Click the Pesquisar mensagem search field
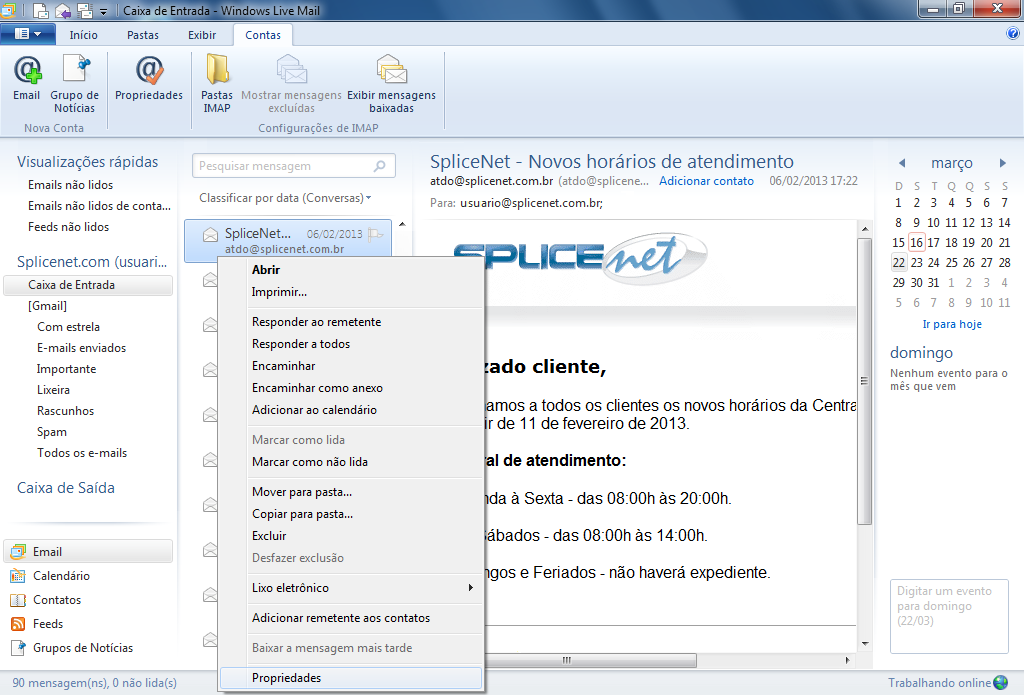Screen dimensions: 1024x695 click(x=294, y=166)
